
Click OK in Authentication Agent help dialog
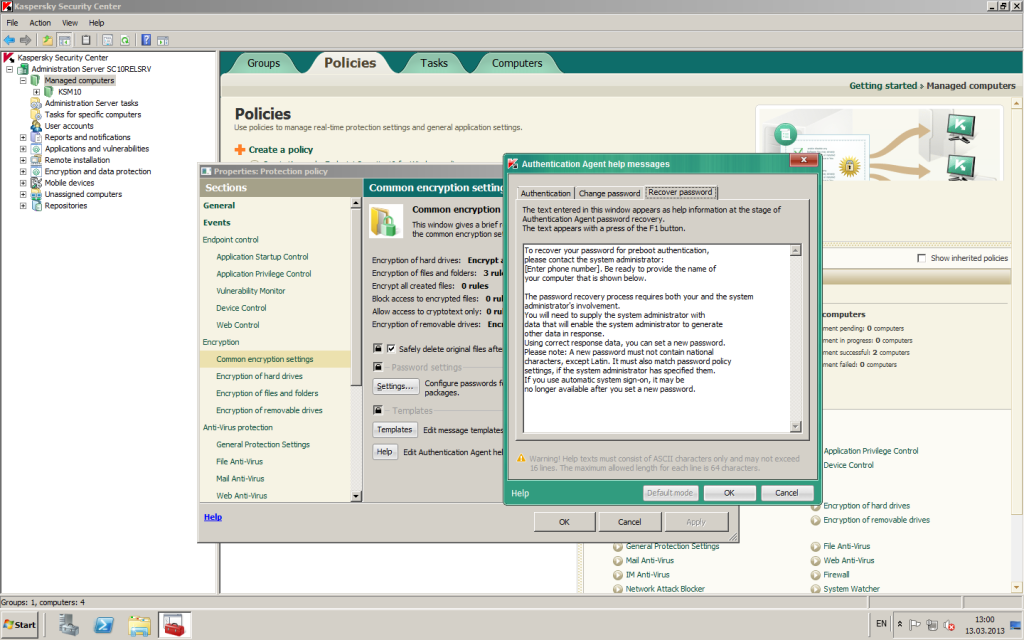[729, 493]
